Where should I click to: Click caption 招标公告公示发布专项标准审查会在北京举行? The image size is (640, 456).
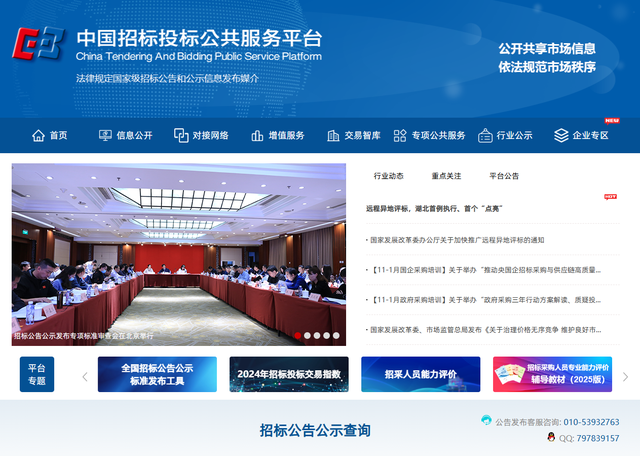[x=84, y=336]
